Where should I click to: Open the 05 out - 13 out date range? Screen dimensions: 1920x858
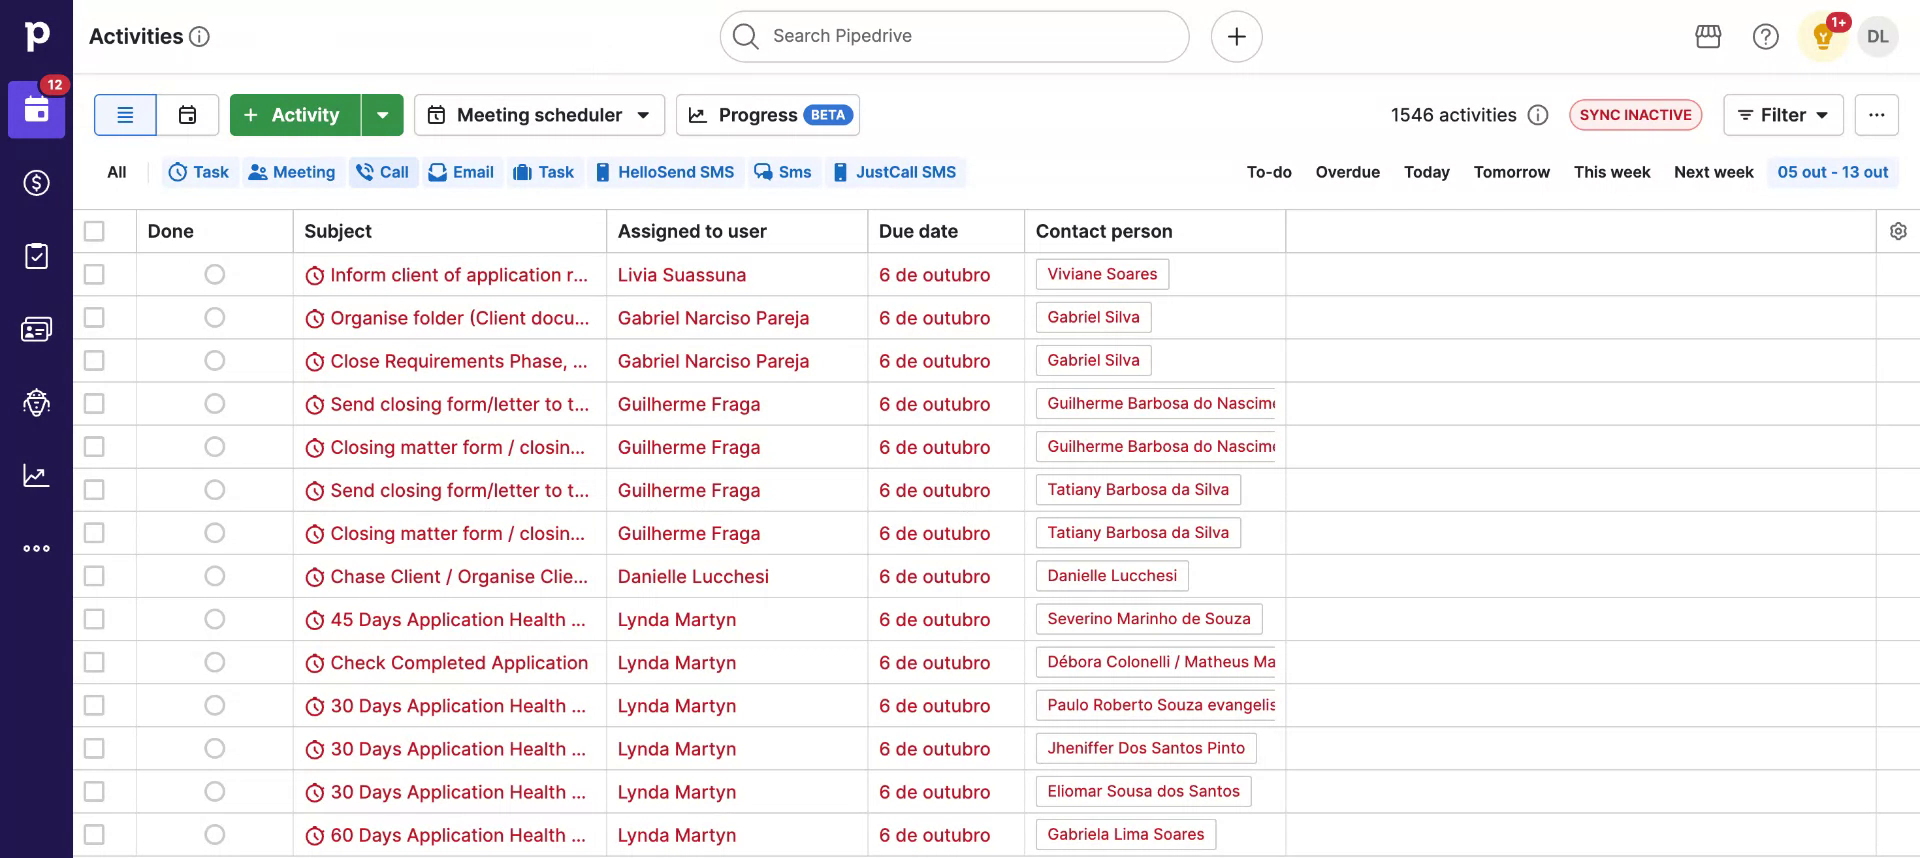pyautogui.click(x=1833, y=172)
